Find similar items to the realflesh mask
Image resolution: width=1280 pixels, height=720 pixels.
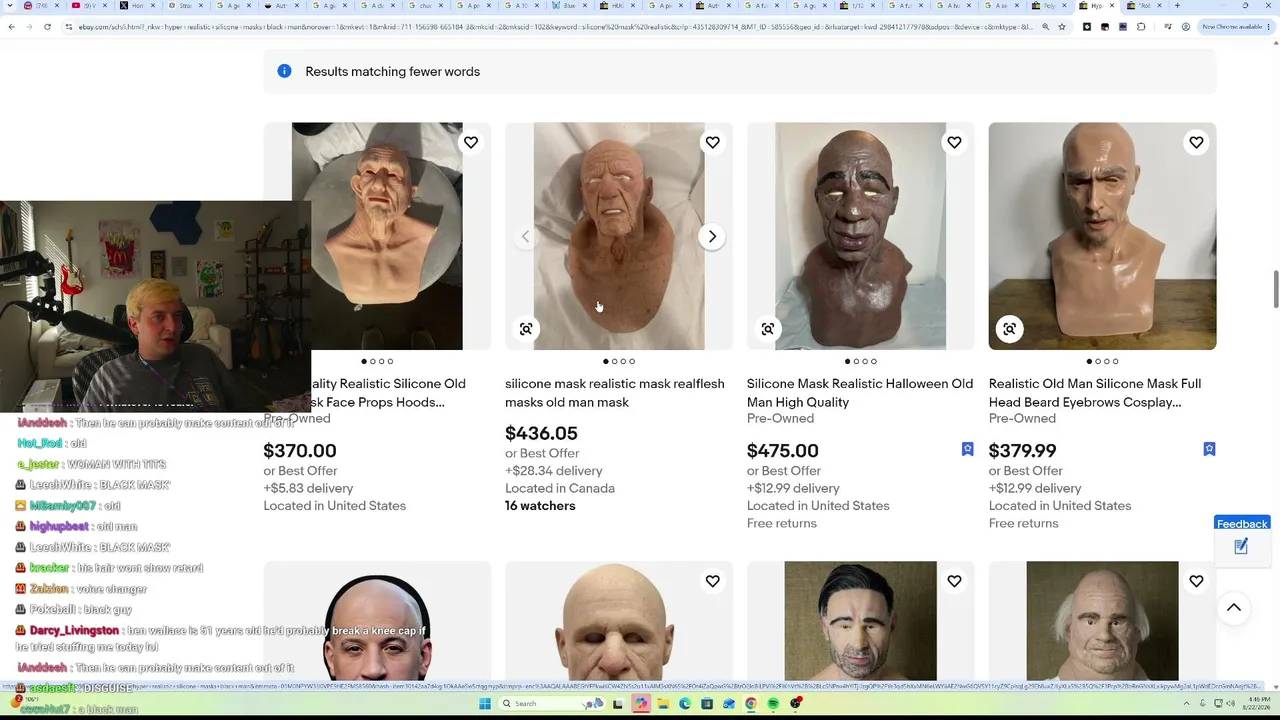526,329
